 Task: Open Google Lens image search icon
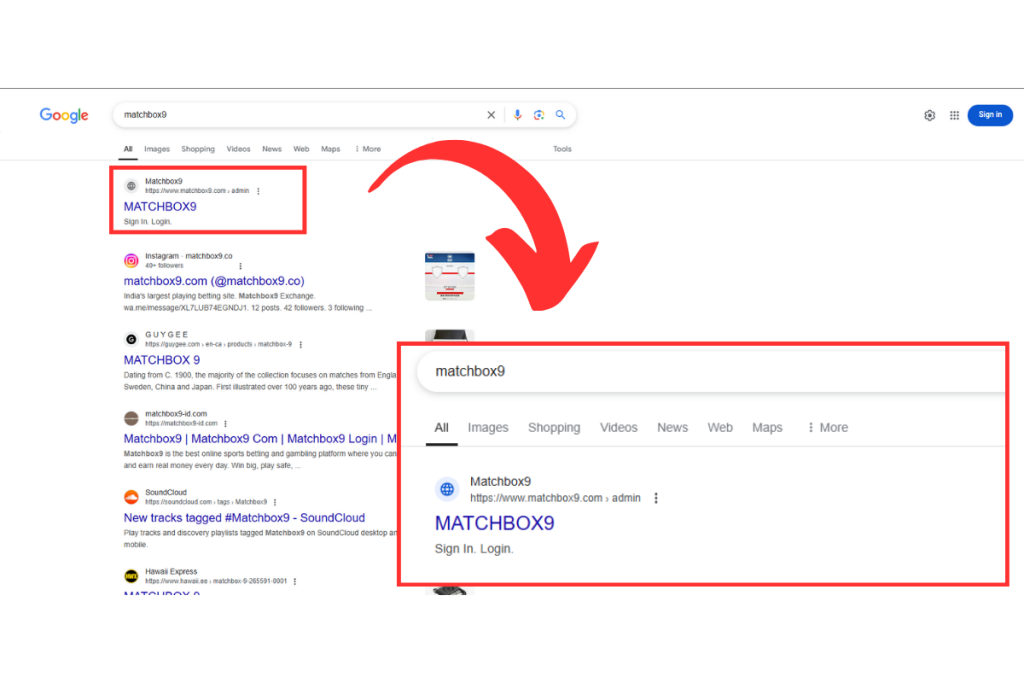pyautogui.click(x=539, y=115)
